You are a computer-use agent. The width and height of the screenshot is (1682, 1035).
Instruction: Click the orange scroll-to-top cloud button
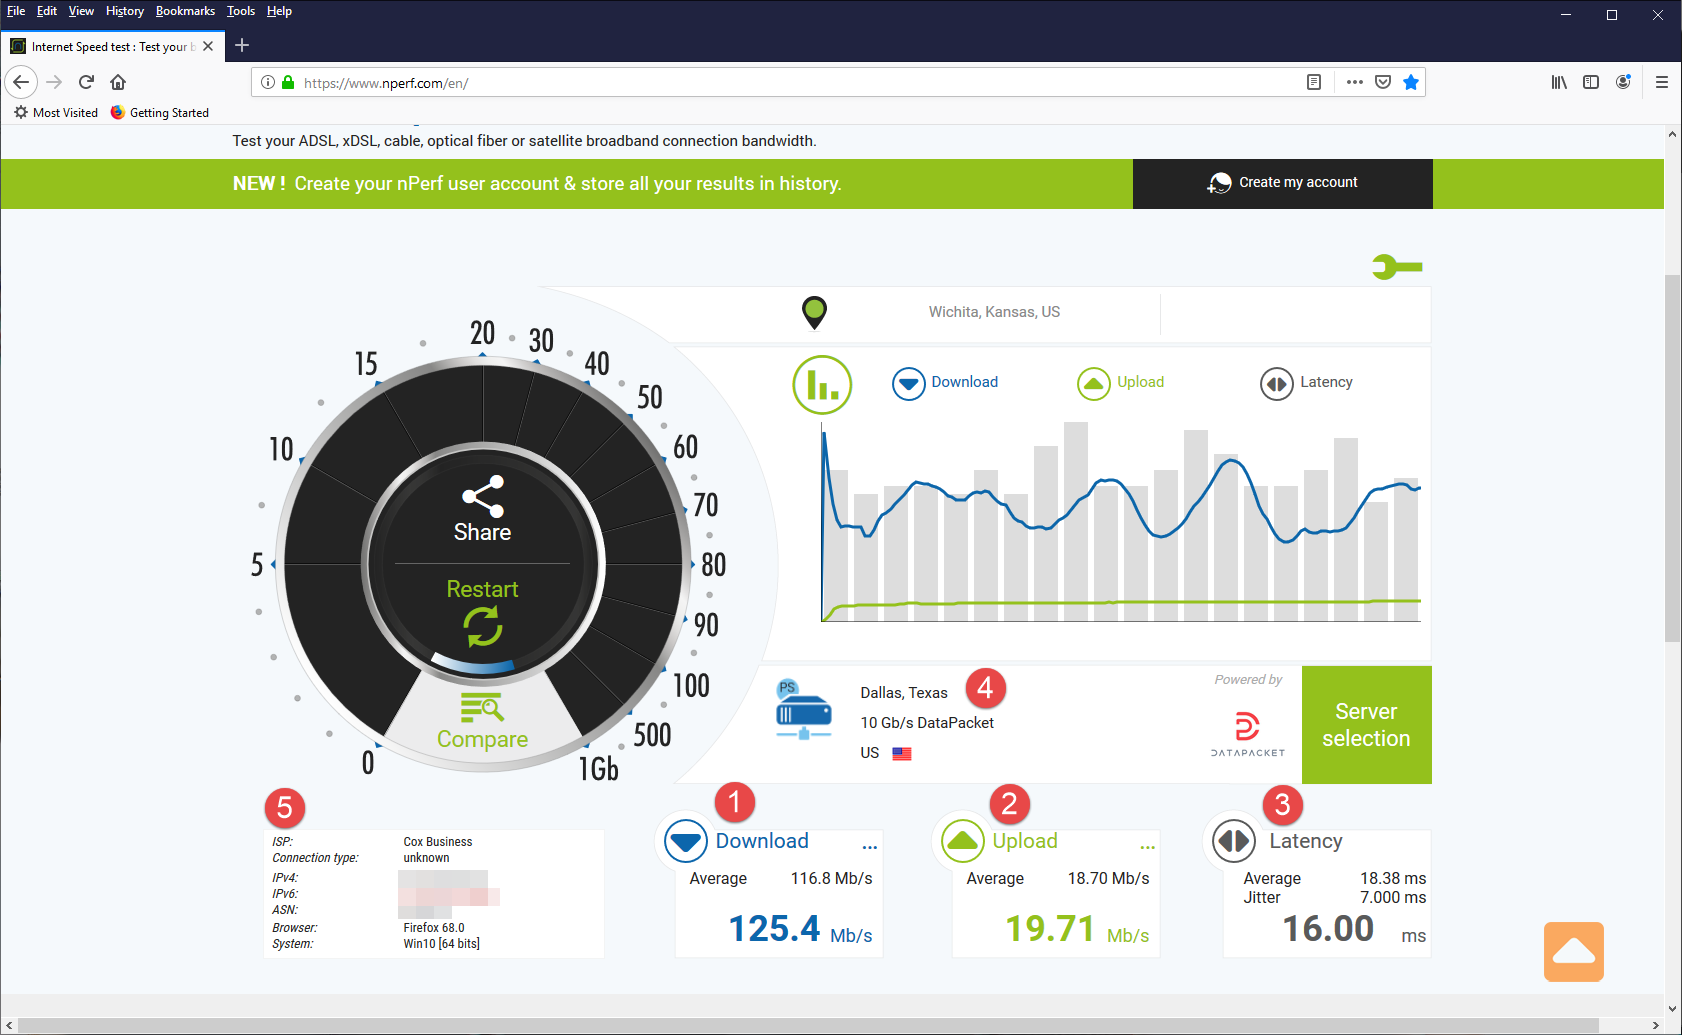[1574, 952]
